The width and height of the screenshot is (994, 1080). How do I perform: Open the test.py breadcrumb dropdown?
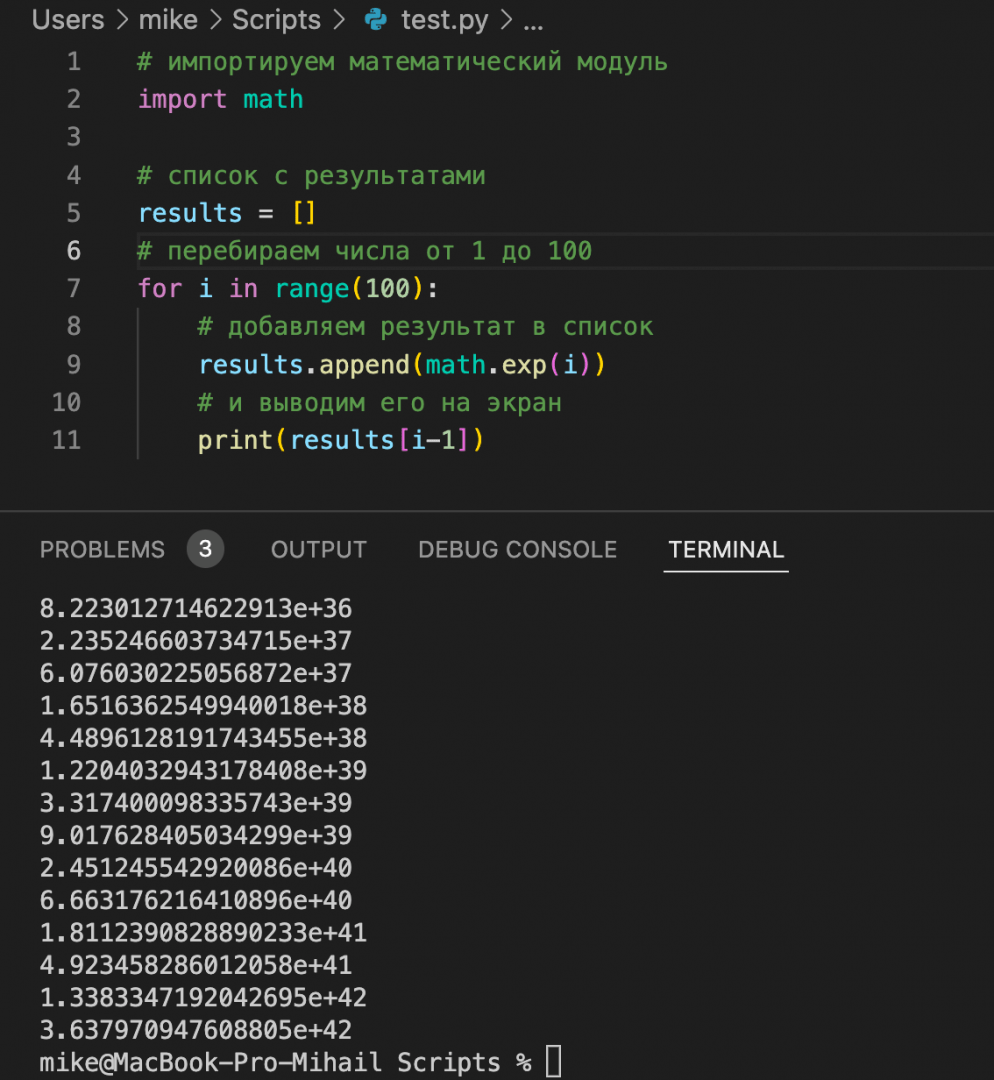point(443,19)
